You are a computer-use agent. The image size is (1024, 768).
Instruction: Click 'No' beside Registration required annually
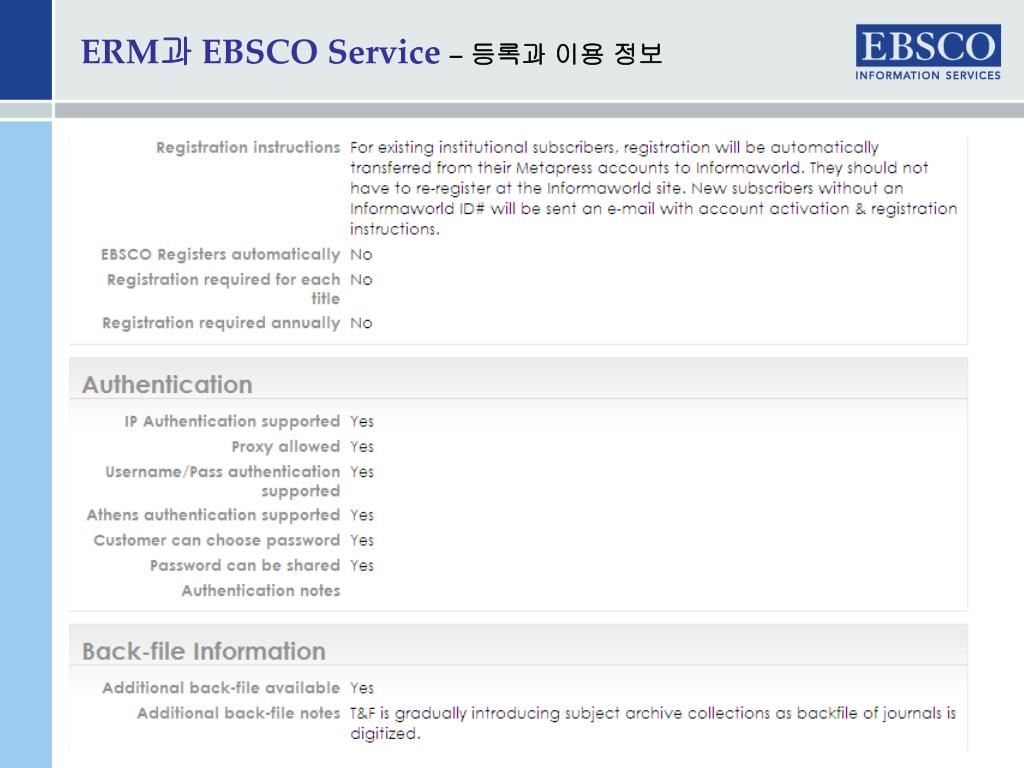pyautogui.click(x=361, y=323)
